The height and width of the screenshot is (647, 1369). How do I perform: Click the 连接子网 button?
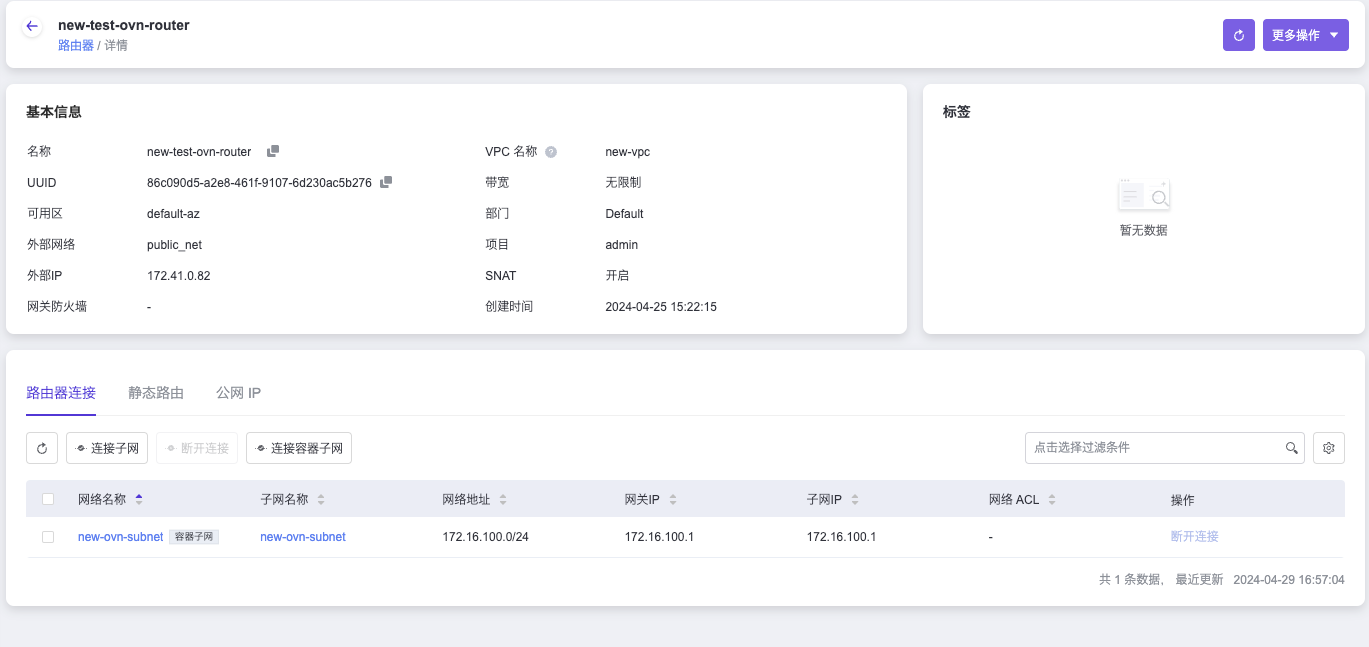pos(107,448)
